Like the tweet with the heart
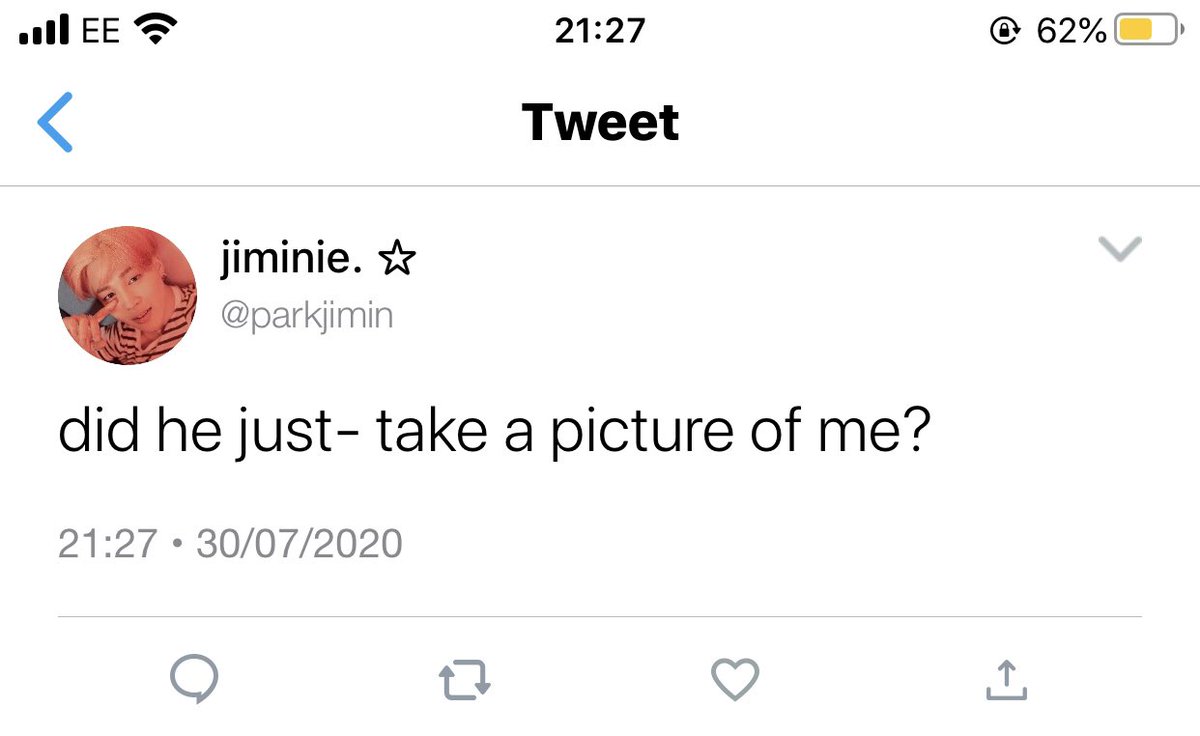Screen dimensions: 1200x736 pyautogui.click(x=735, y=681)
